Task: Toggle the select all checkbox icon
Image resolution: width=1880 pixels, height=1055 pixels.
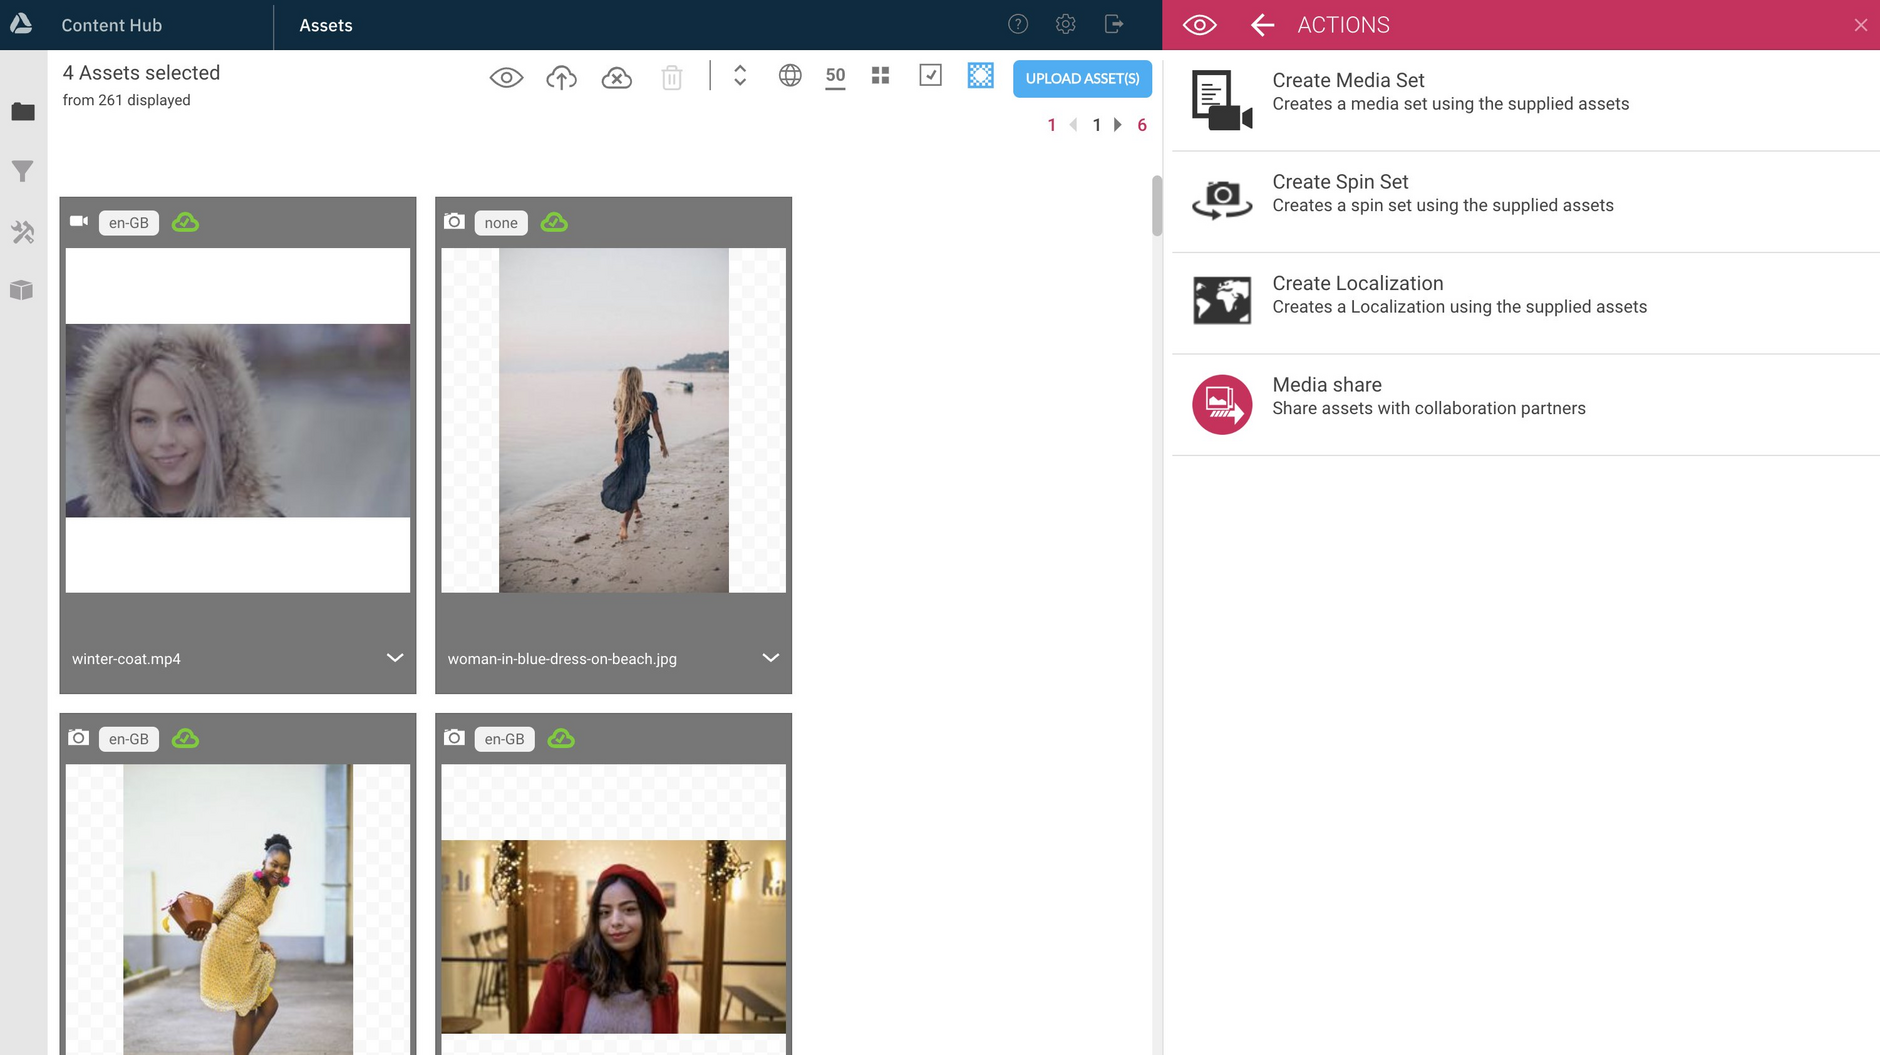Action: coord(930,75)
